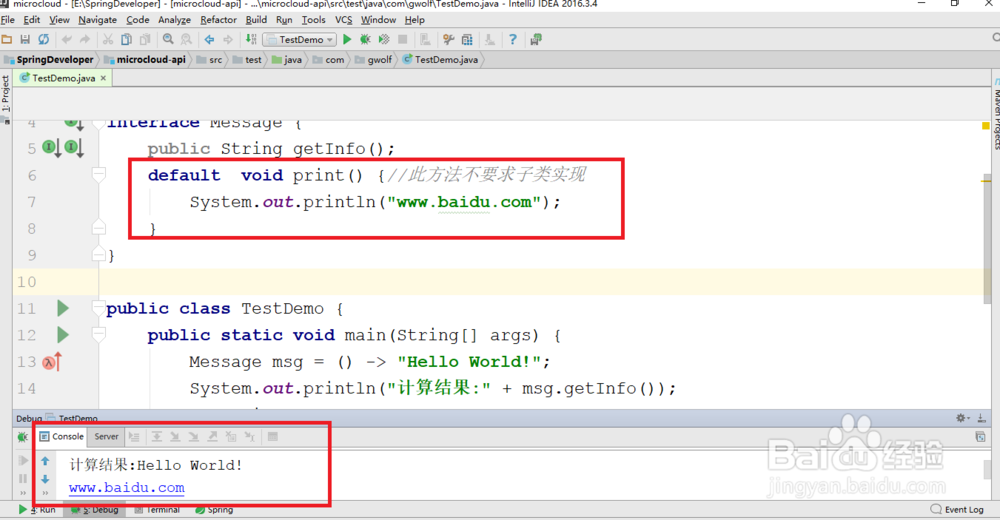The height and width of the screenshot is (520, 1000).
Task: Switch to the Console tab in Debug
Action: coord(61,436)
